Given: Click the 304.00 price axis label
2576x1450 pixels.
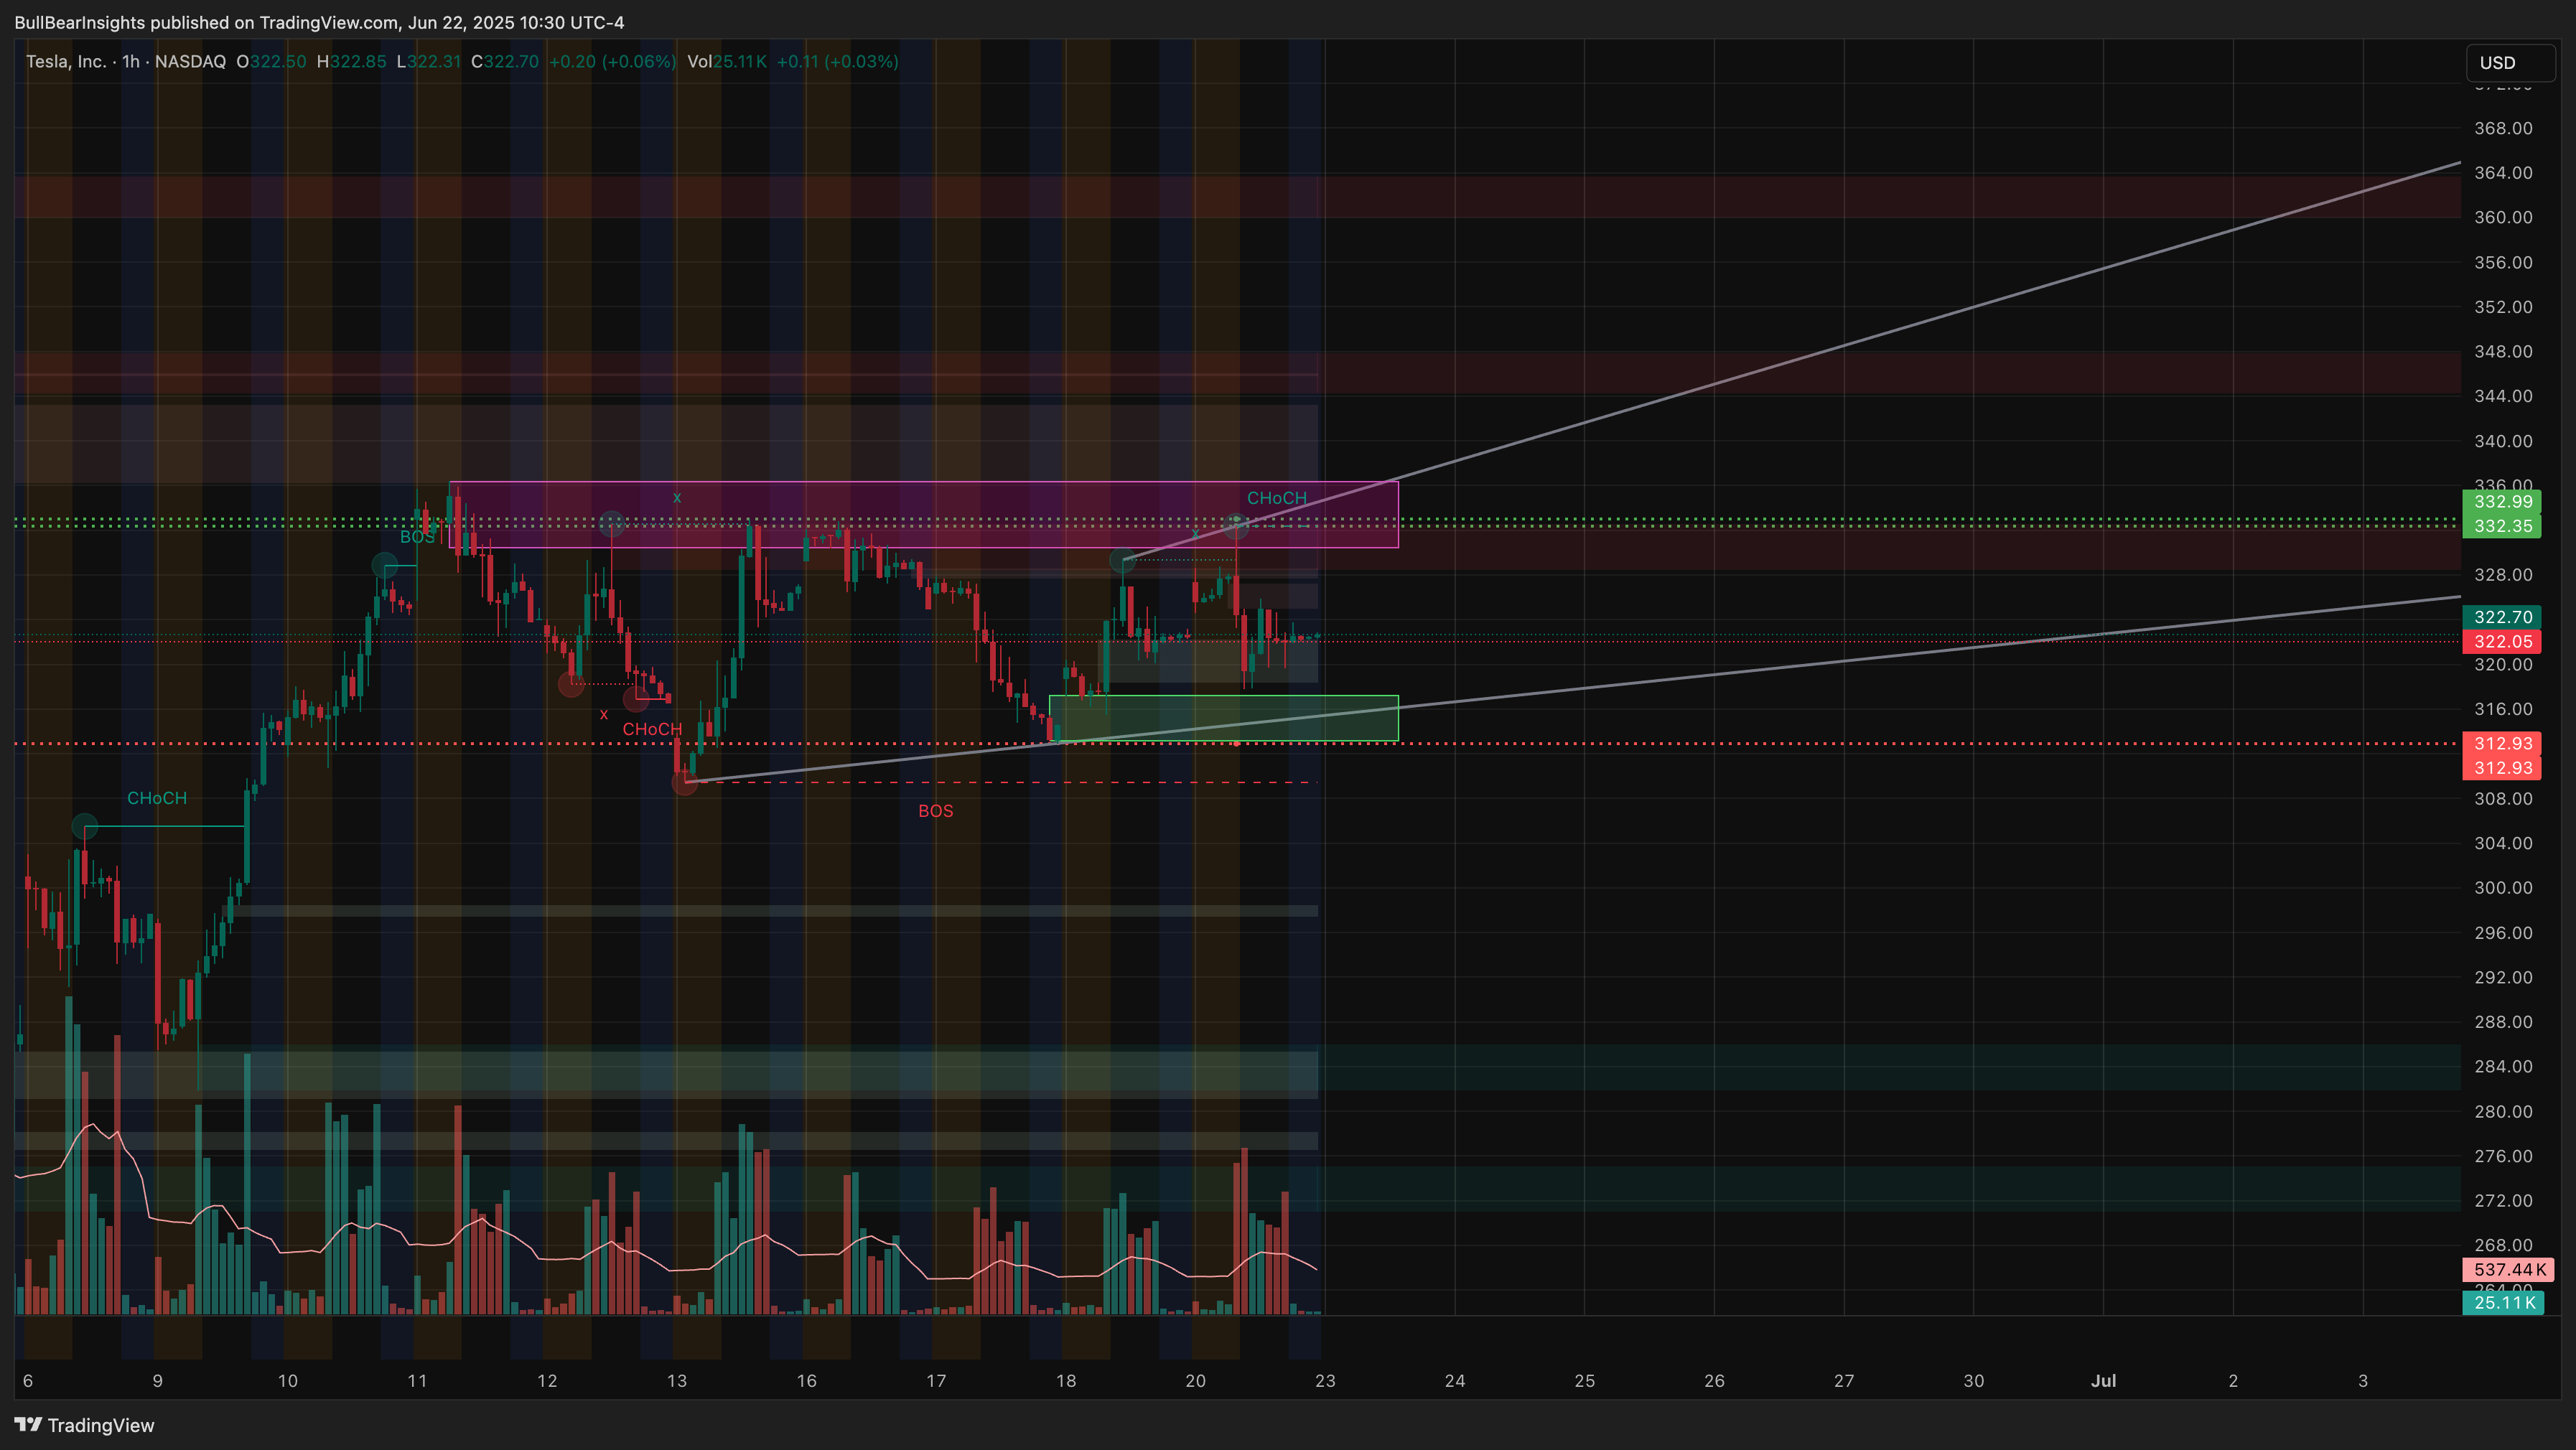Looking at the screenshot, I should click(x=2504, y=843).
